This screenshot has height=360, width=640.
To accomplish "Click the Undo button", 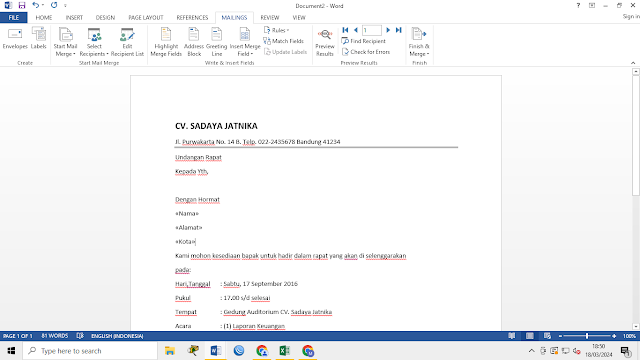I will (36, 5).
